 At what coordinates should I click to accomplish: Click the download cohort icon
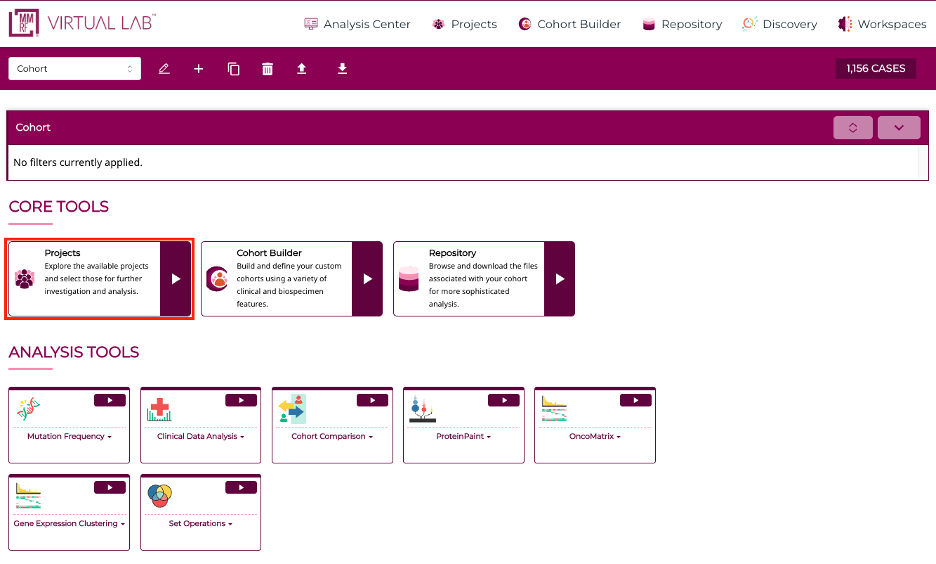(342, 69)
